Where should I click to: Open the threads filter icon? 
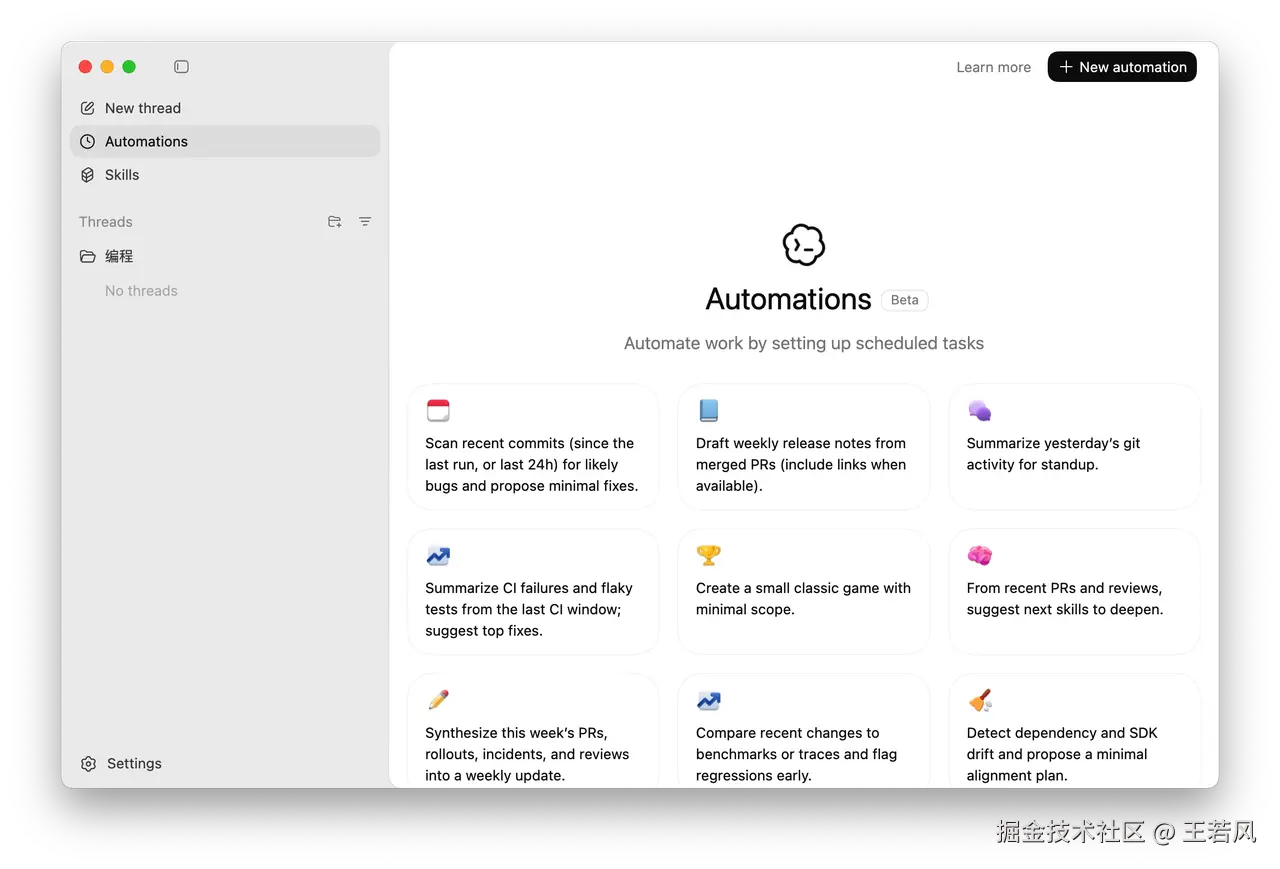point(365,222)
